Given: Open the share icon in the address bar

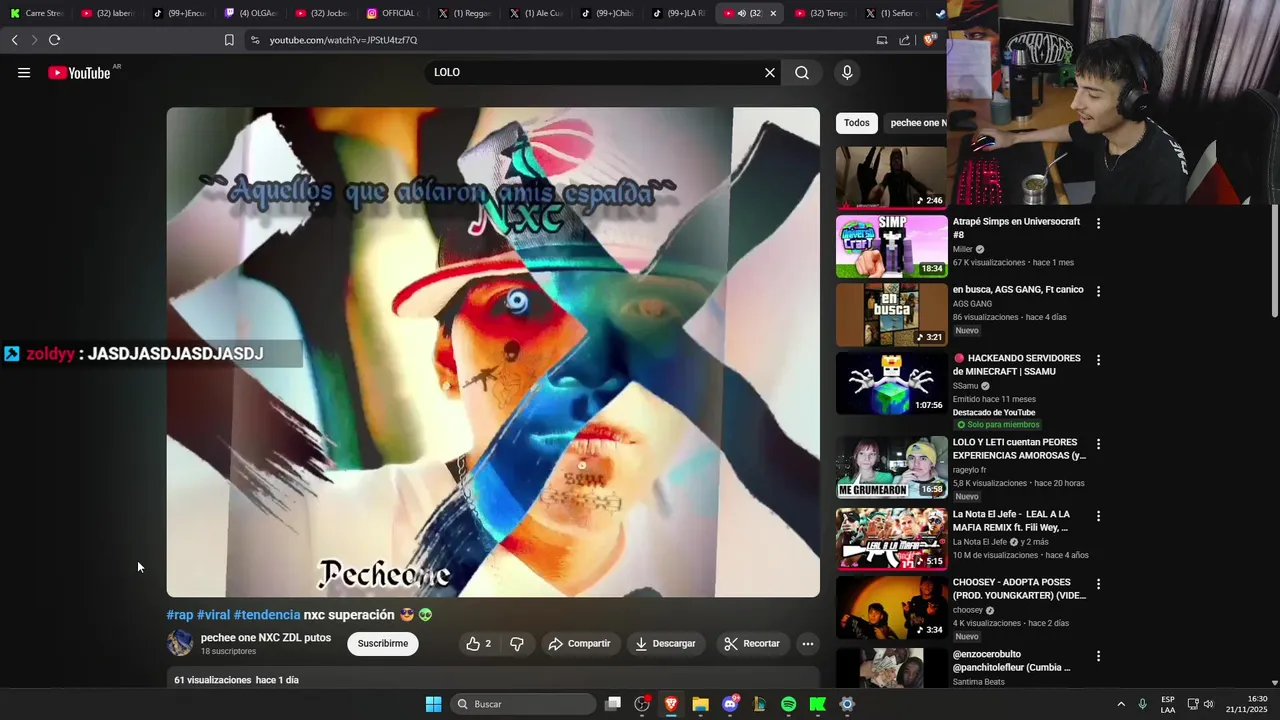Looking at the screenshot, I should (x=905, y=40).
